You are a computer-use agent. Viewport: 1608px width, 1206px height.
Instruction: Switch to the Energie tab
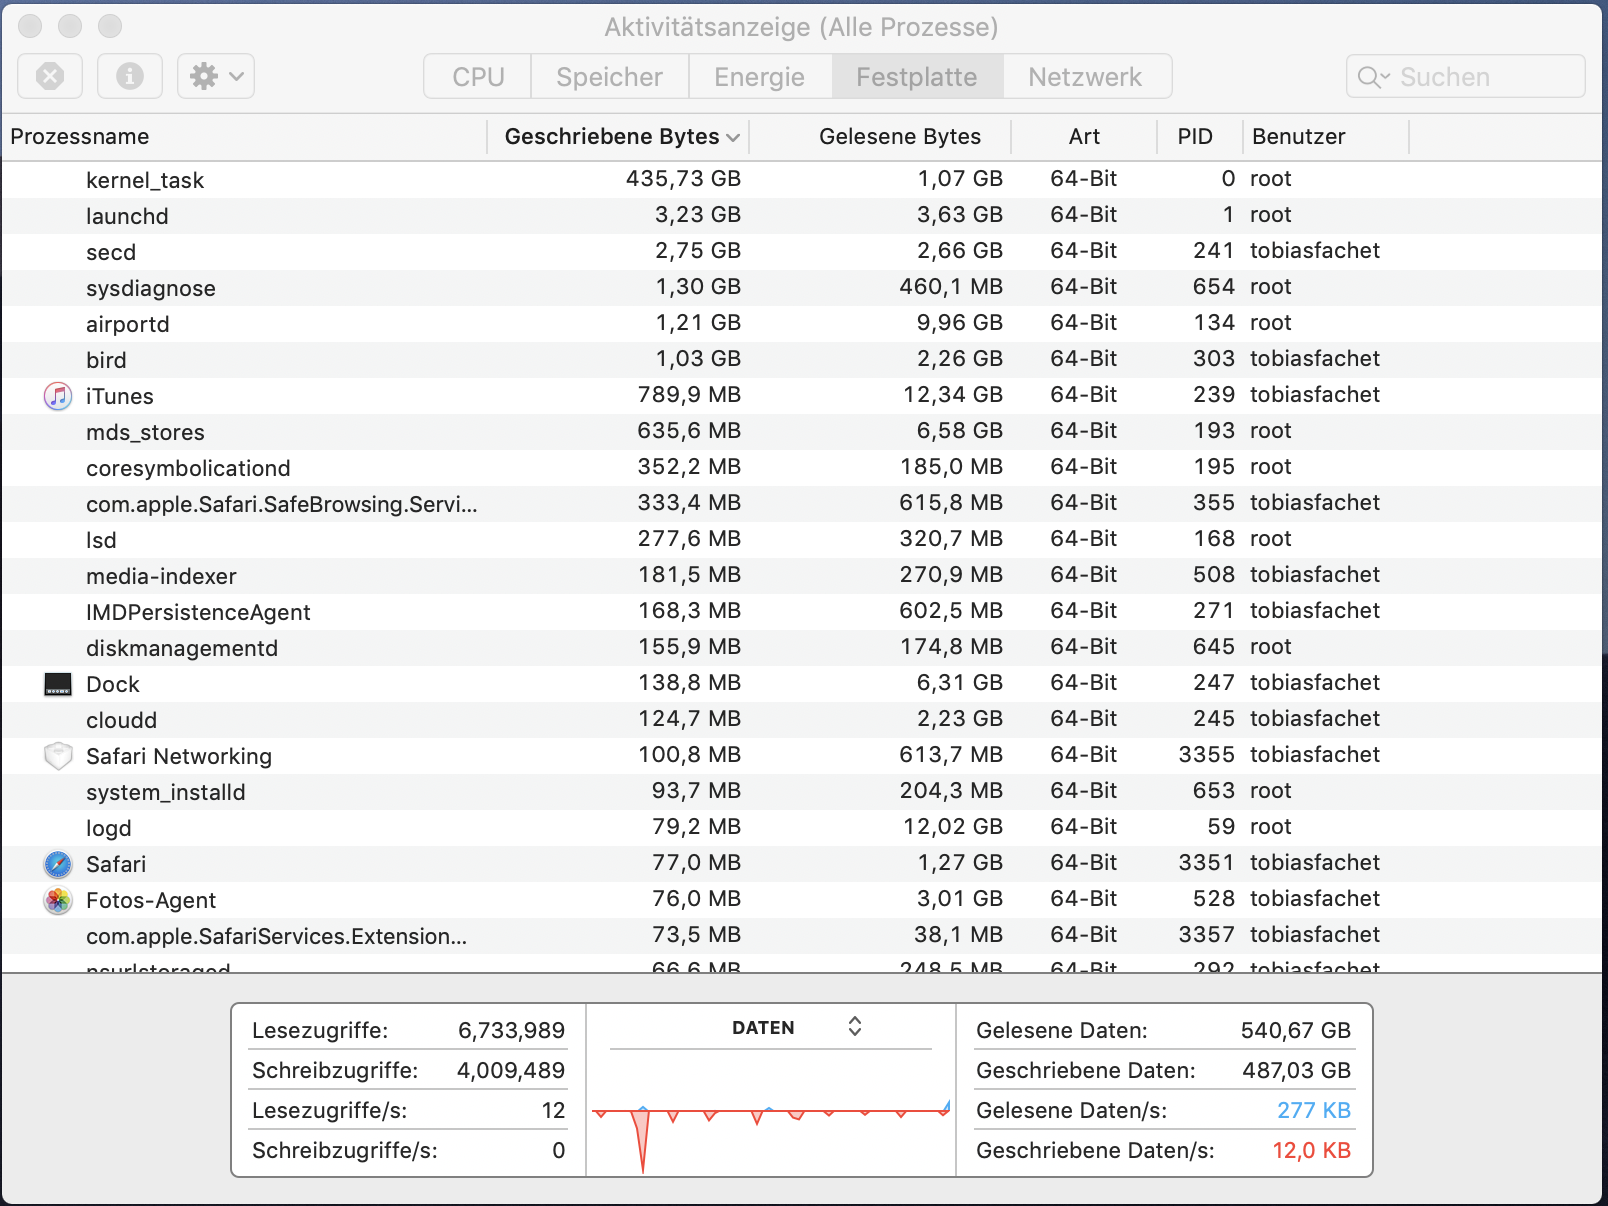[760, 77]
